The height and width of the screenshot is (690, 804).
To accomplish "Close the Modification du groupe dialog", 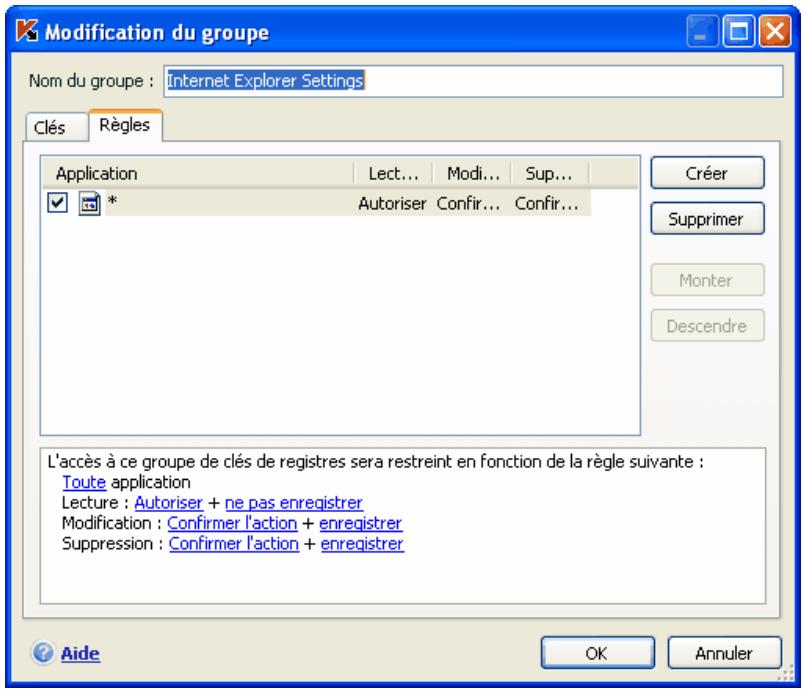I will (775, 31).
